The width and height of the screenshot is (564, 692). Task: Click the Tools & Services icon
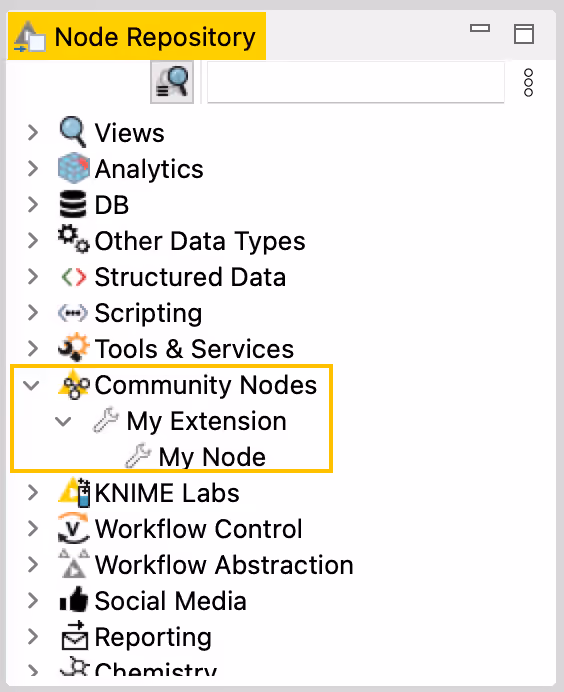coord(74,347)
